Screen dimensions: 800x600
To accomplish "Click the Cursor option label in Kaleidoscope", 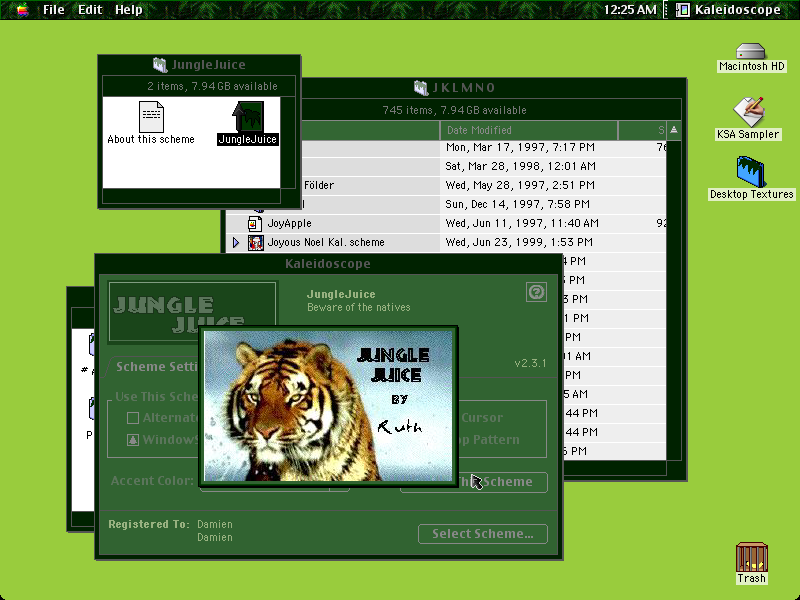I will coord(482,418).
